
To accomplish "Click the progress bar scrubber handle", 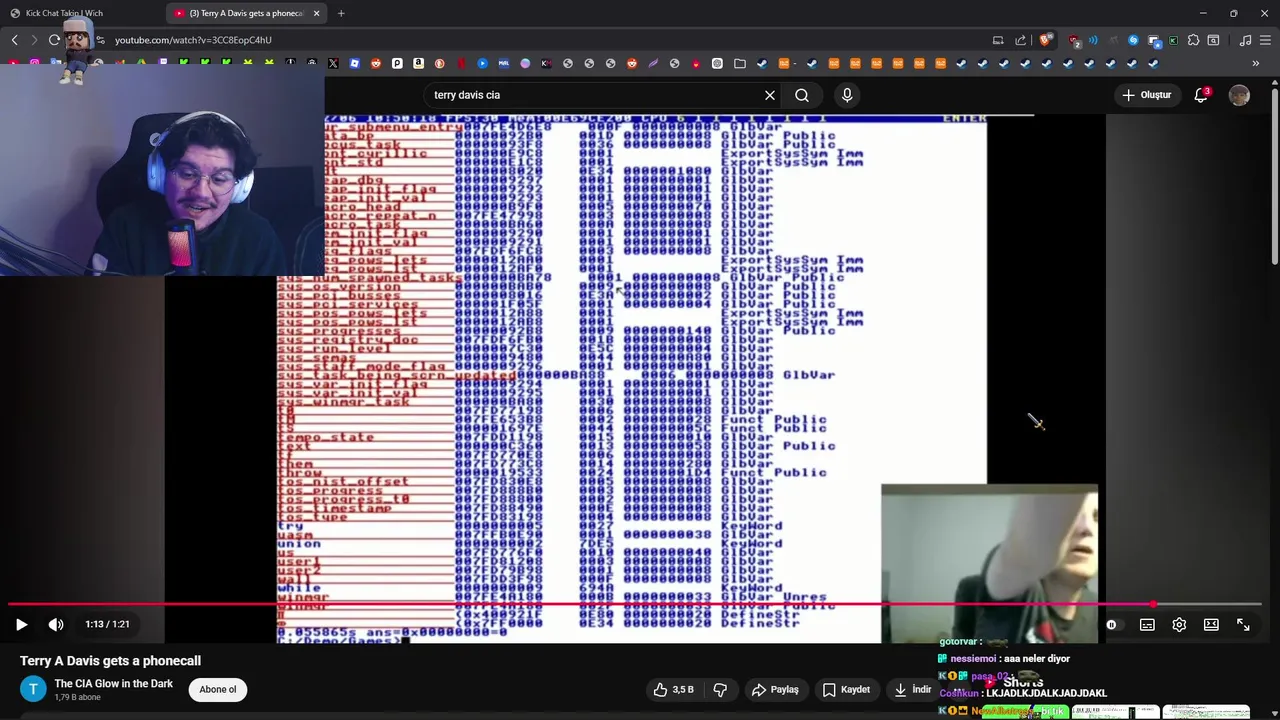I will pyautogui.click(x=1153, y=604).
